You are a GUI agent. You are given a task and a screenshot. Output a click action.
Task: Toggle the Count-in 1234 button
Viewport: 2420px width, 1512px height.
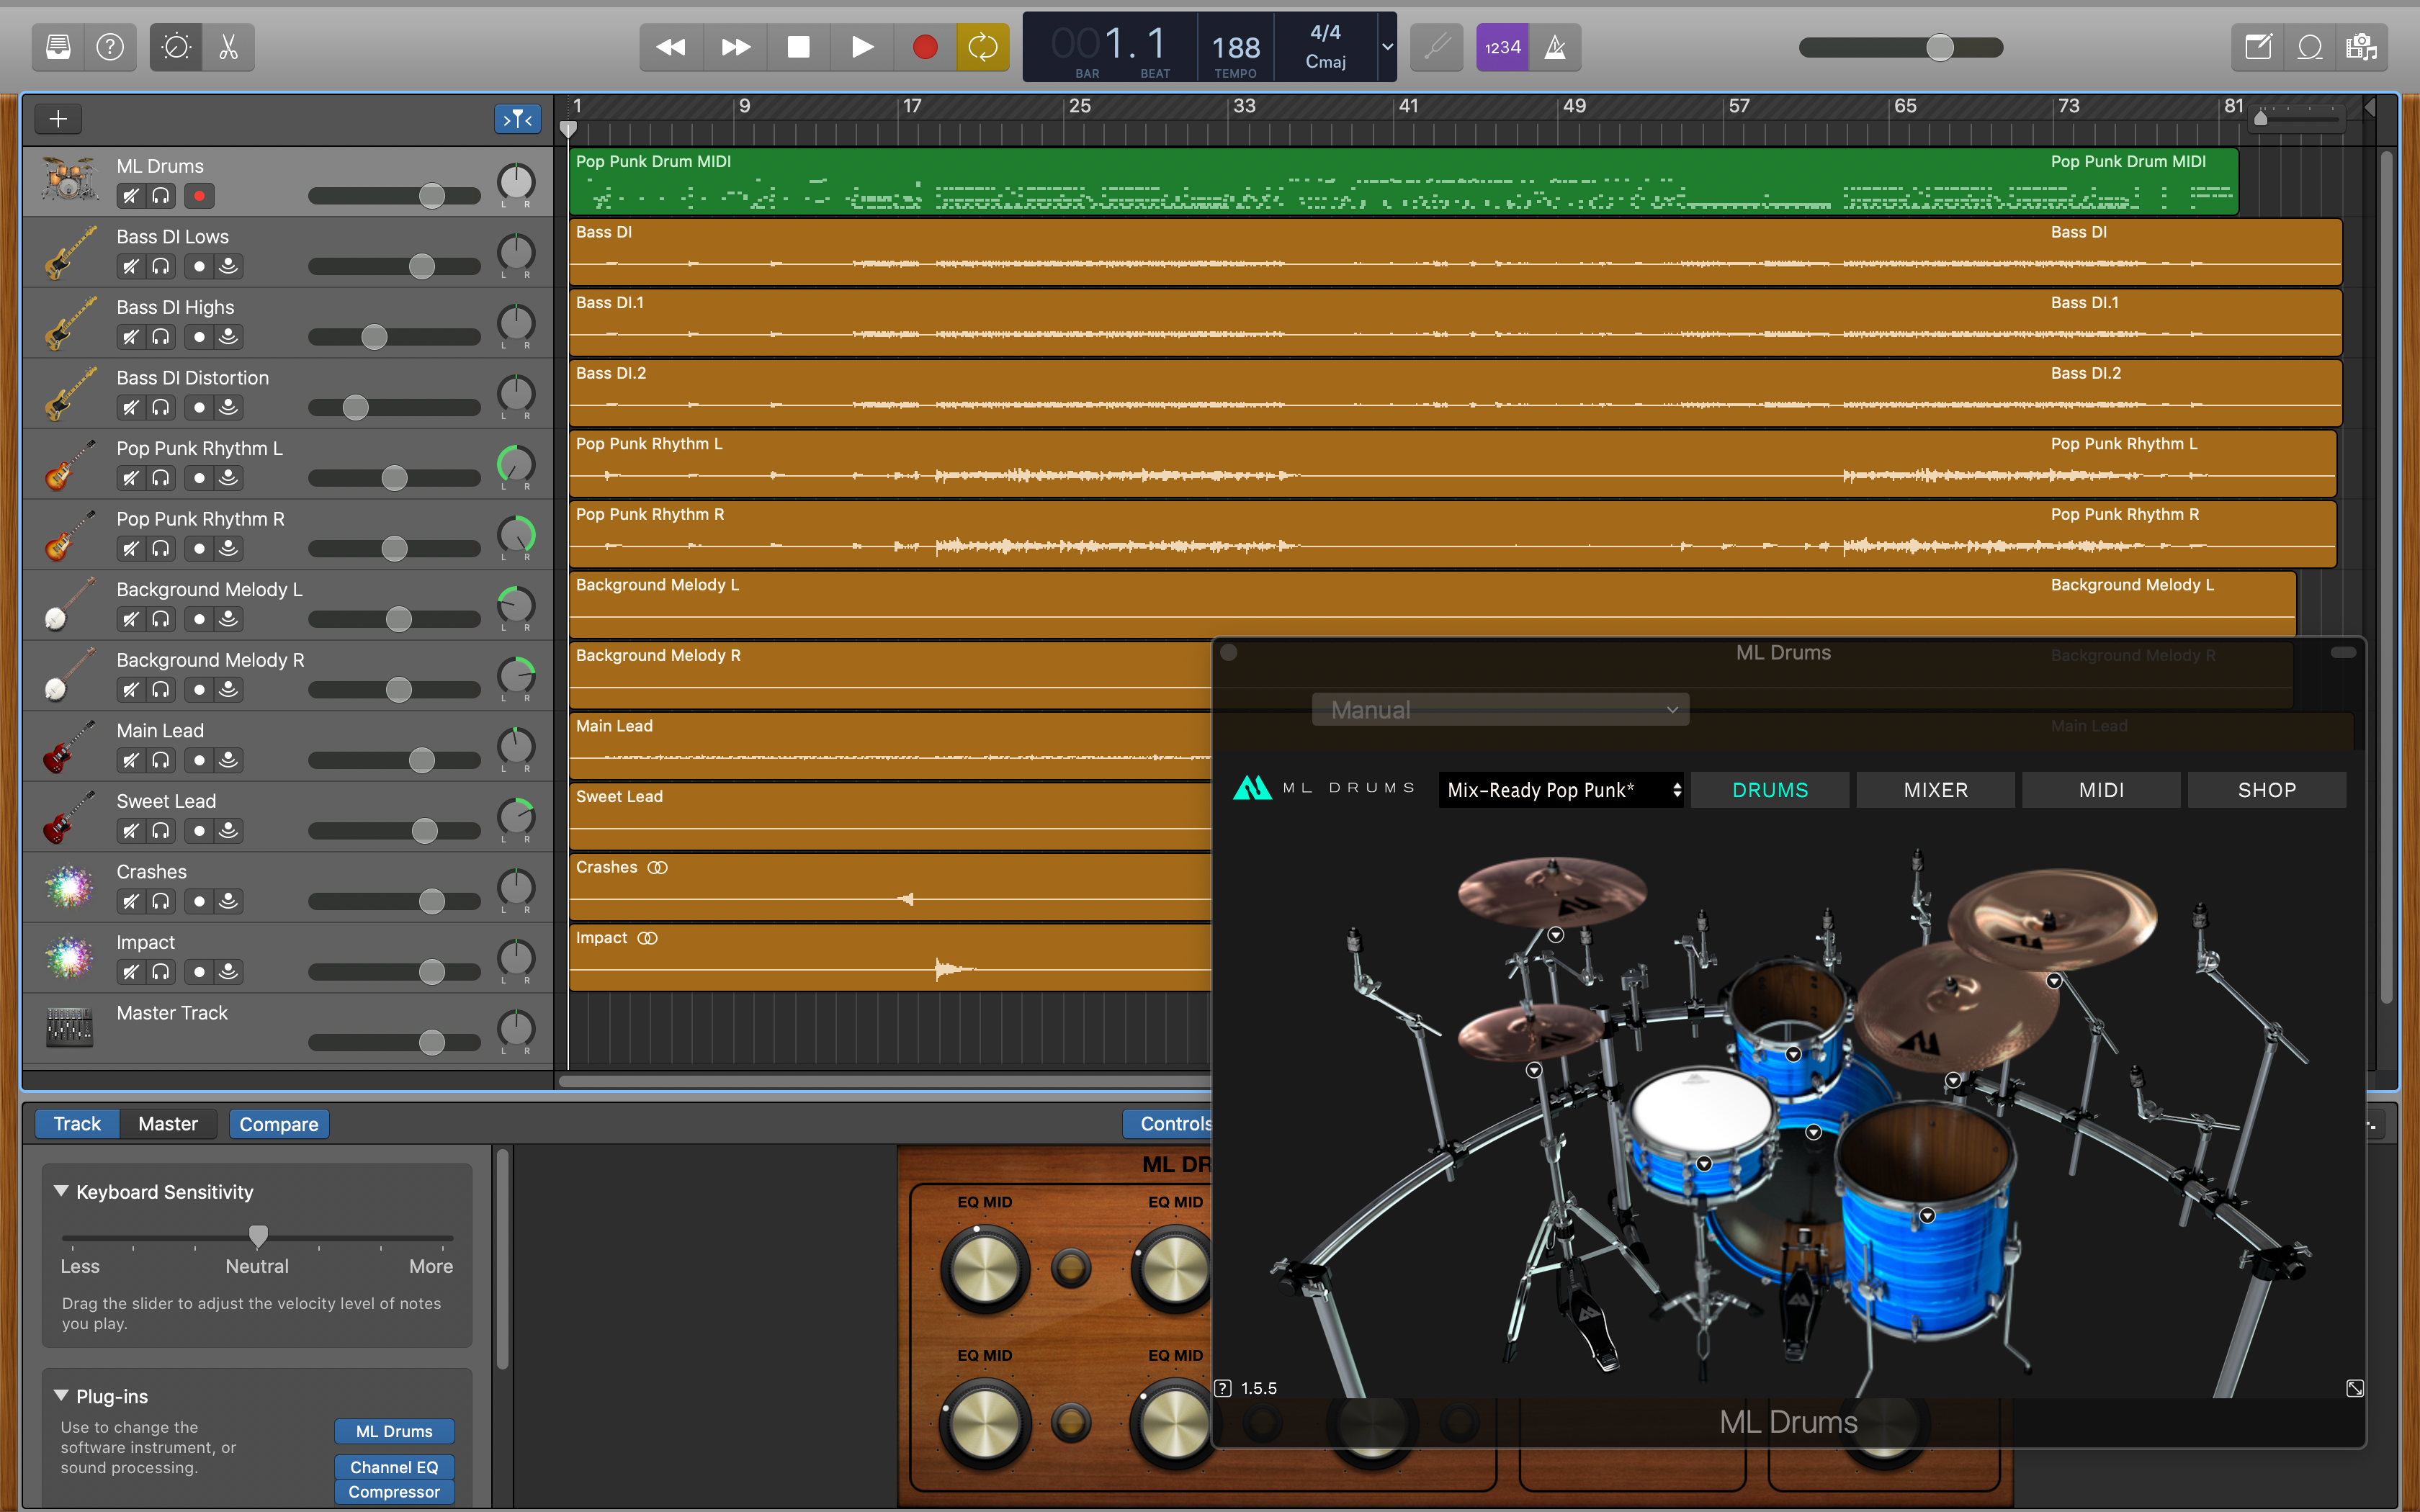pyautogui.click(x=1502, y=47)
